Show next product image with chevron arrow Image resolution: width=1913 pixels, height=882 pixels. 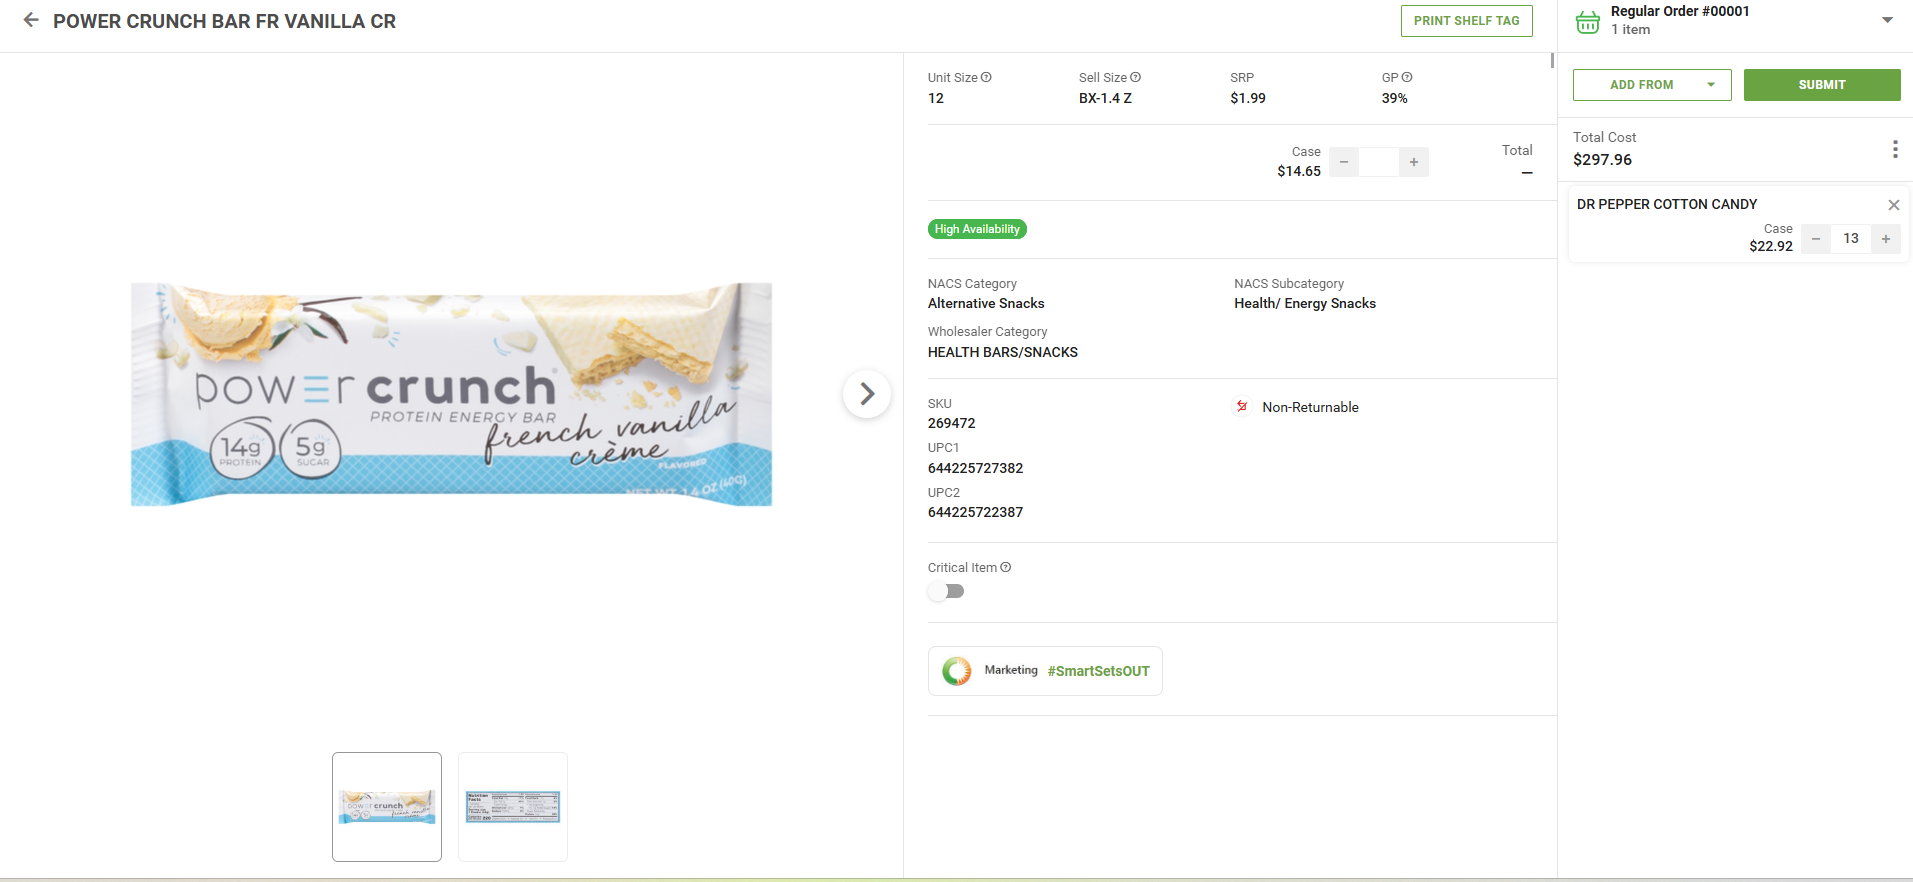(x=867, y=394)
